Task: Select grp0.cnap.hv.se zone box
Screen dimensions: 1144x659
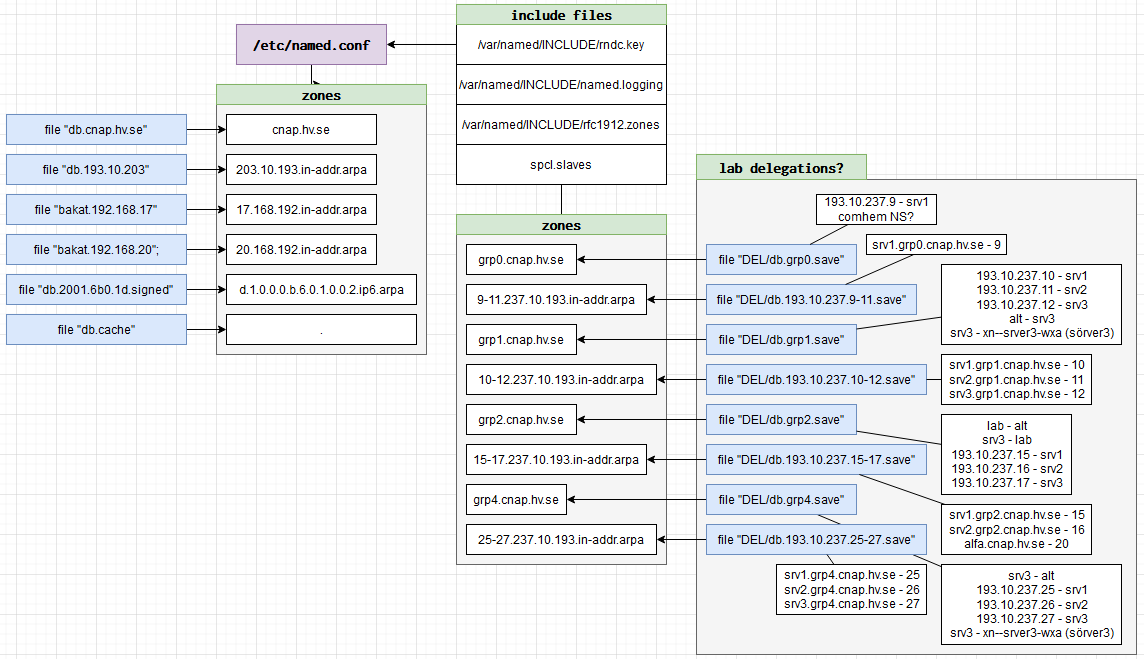Action: click(521, 259)
